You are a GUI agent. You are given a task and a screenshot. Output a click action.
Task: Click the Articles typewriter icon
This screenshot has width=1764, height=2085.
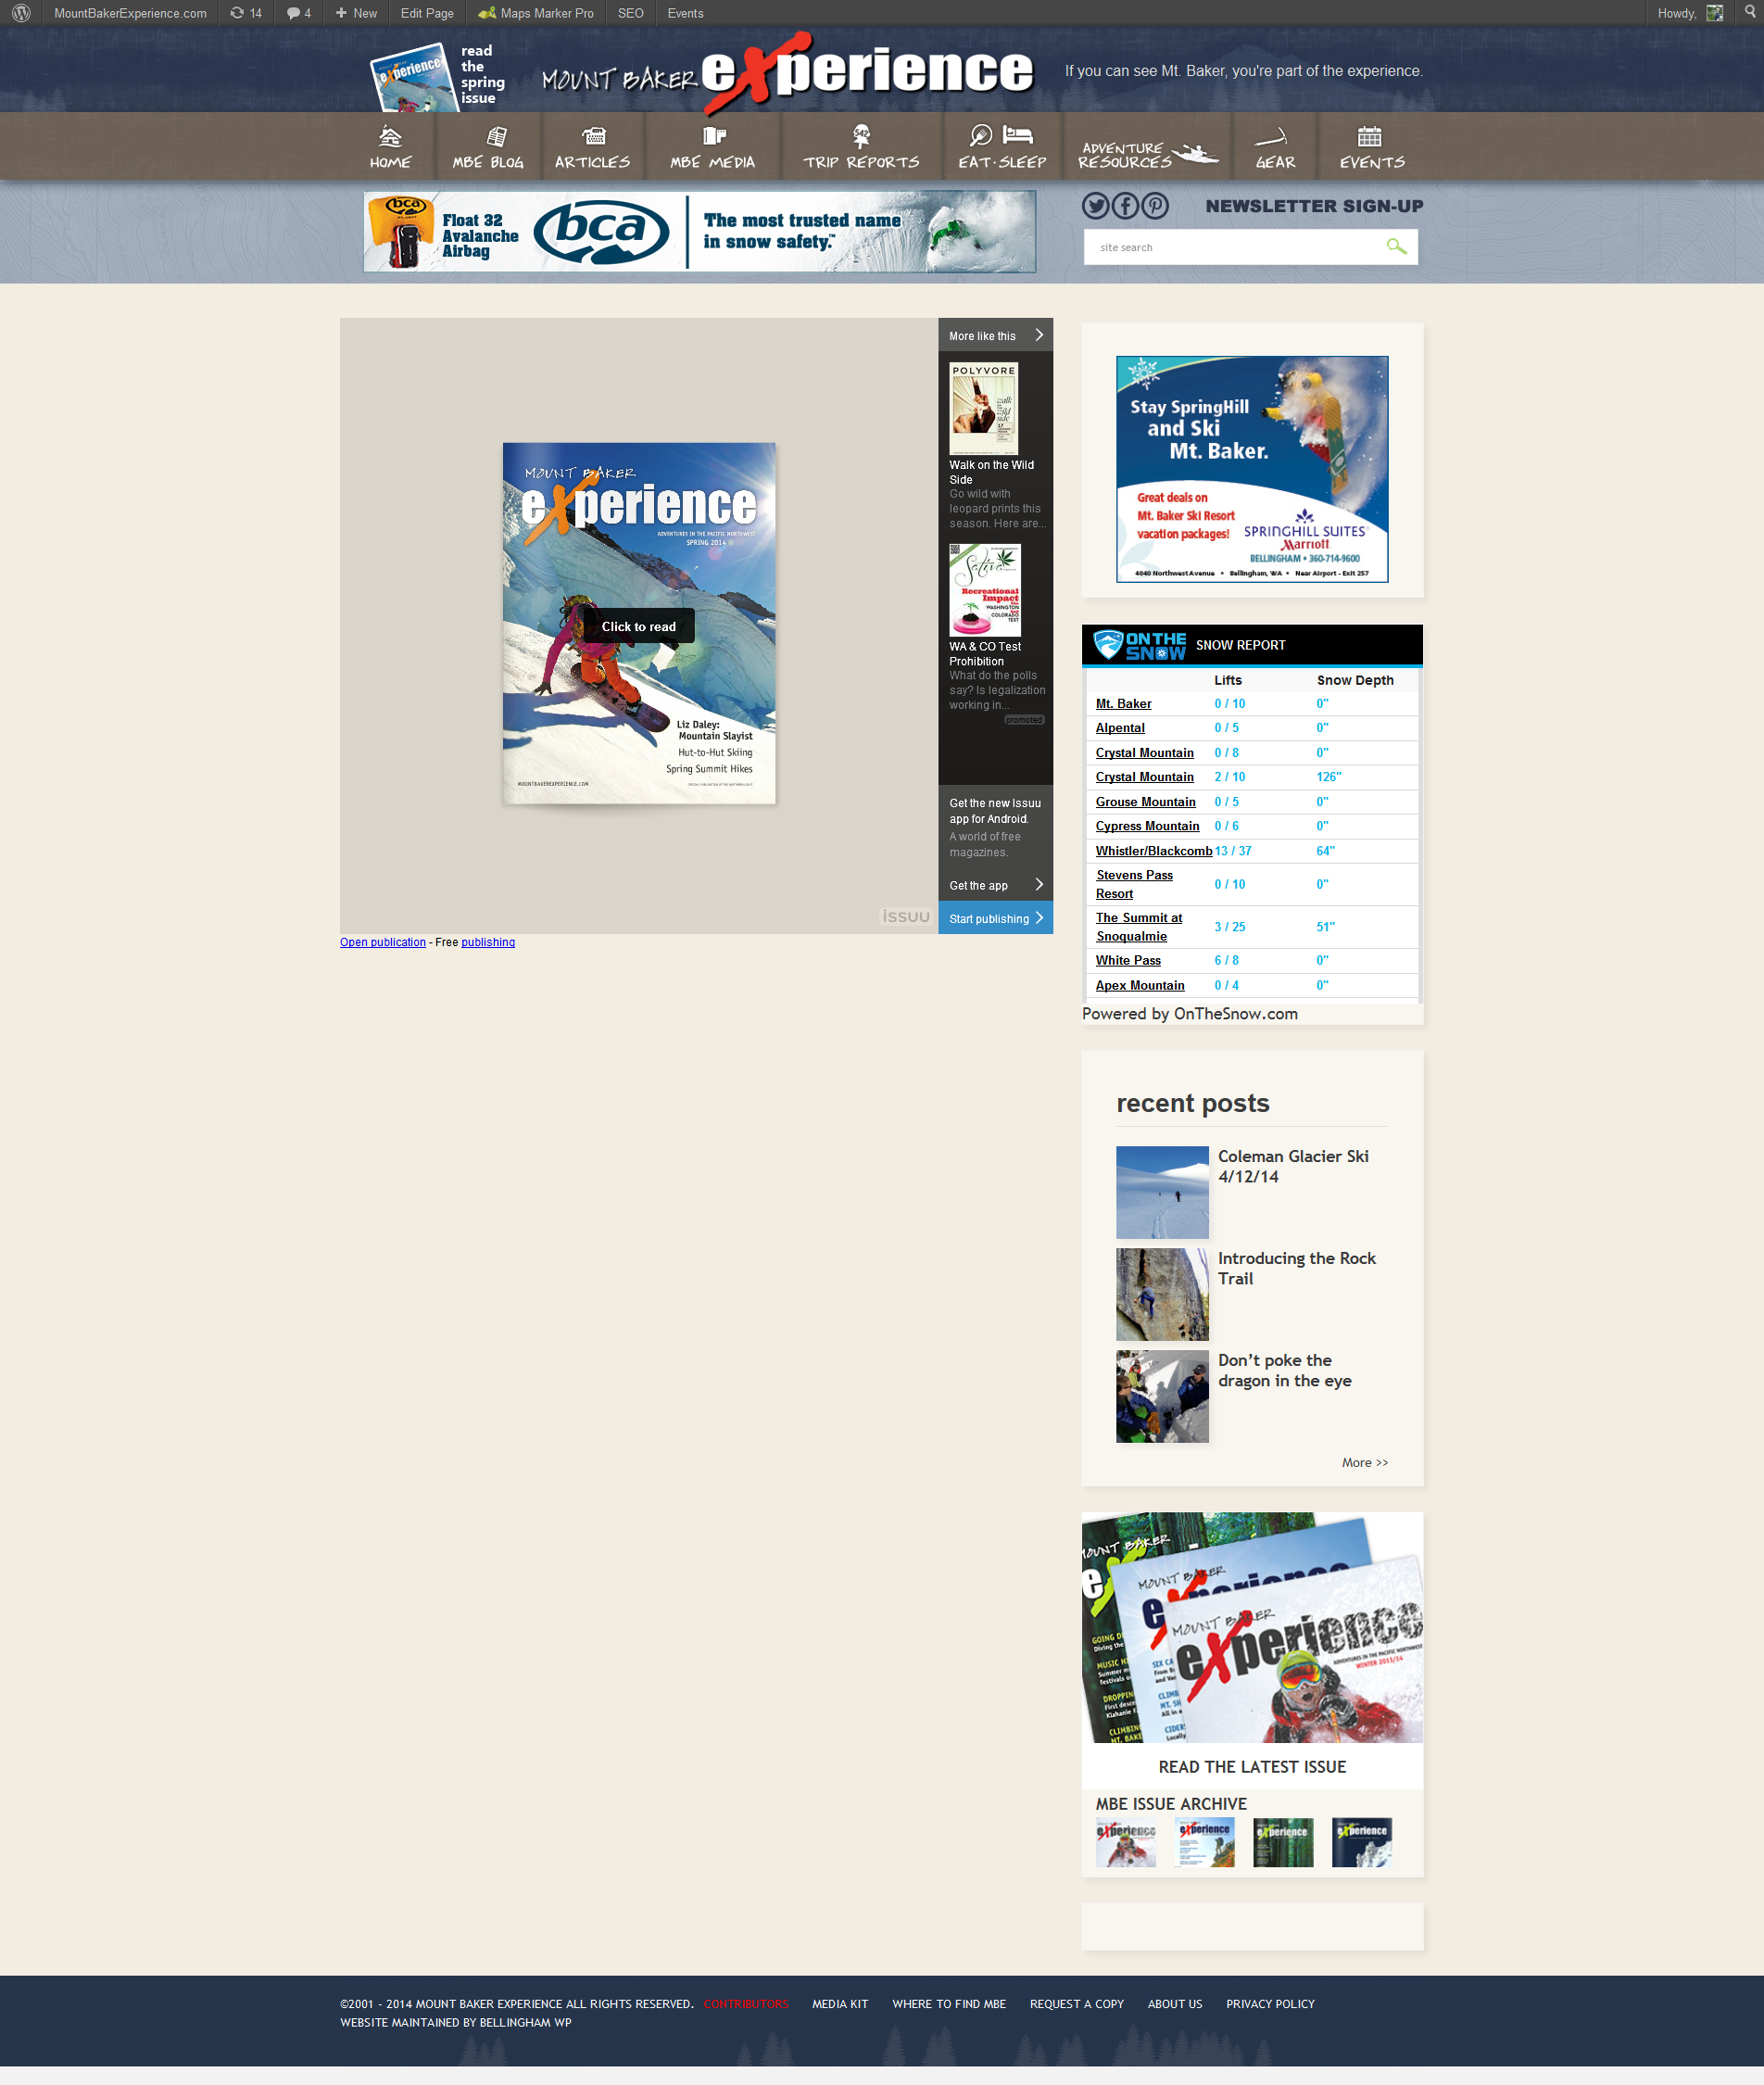tap(594, 136)
